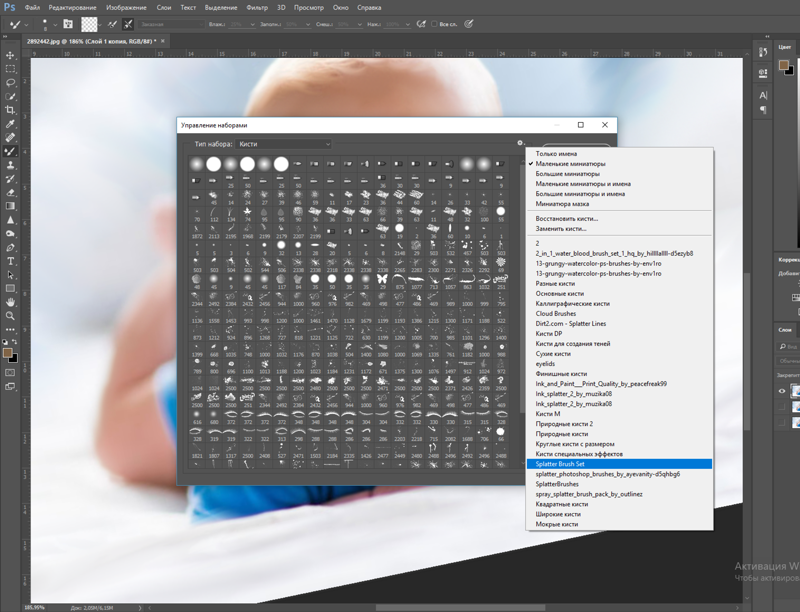Expand the 'Тип набора' Кисти dropdown
The width and height of the screenshot is (800, 612).
pos(284,144)
